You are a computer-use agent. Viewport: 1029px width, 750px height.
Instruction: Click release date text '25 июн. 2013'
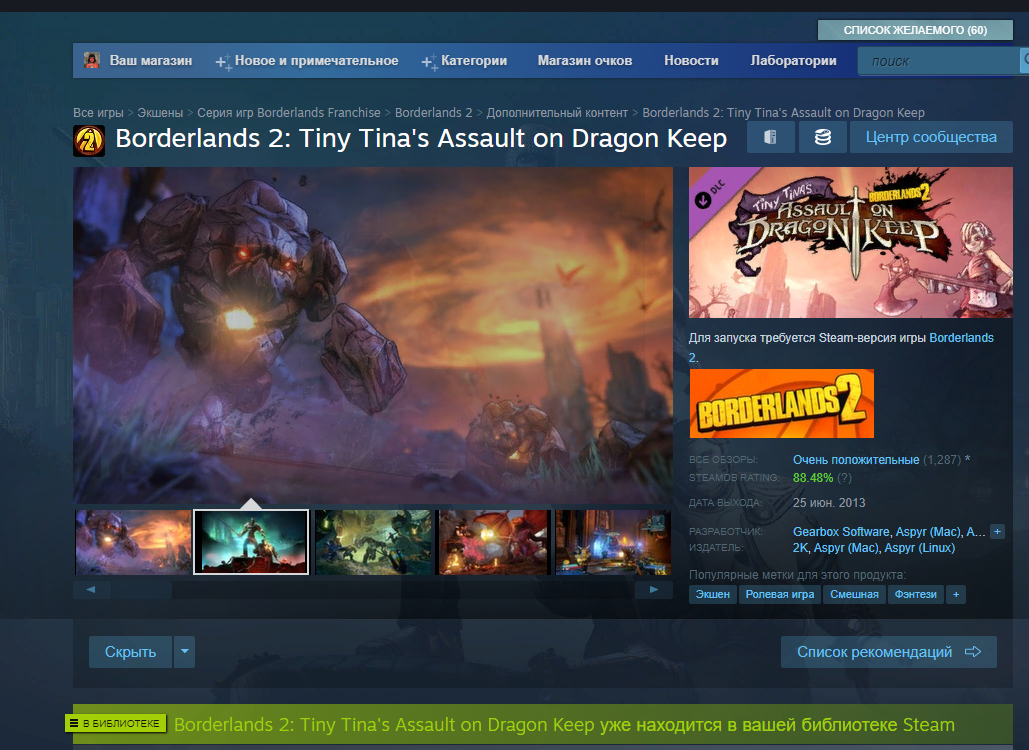829,503
